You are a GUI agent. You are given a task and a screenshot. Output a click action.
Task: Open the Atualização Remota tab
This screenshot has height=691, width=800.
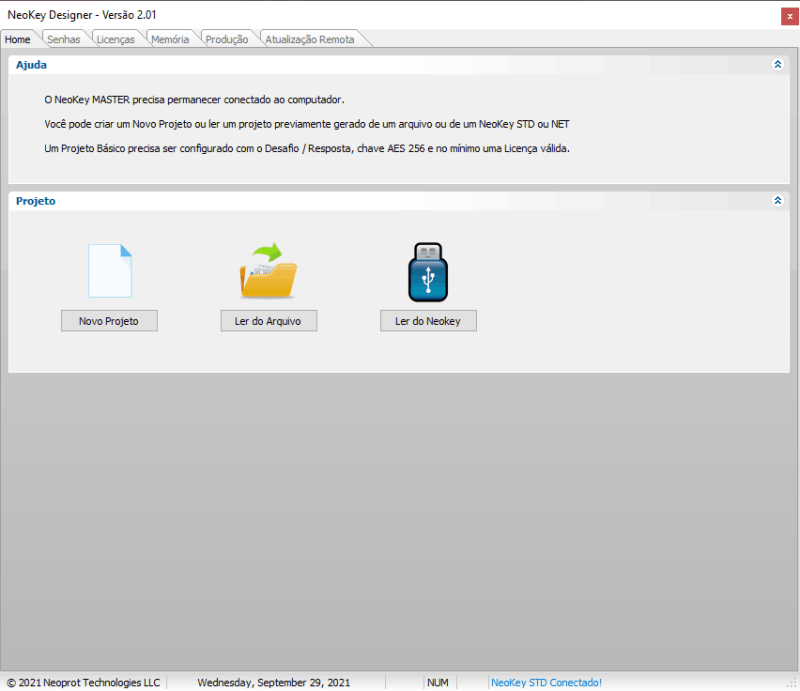(x=310, y=39)
